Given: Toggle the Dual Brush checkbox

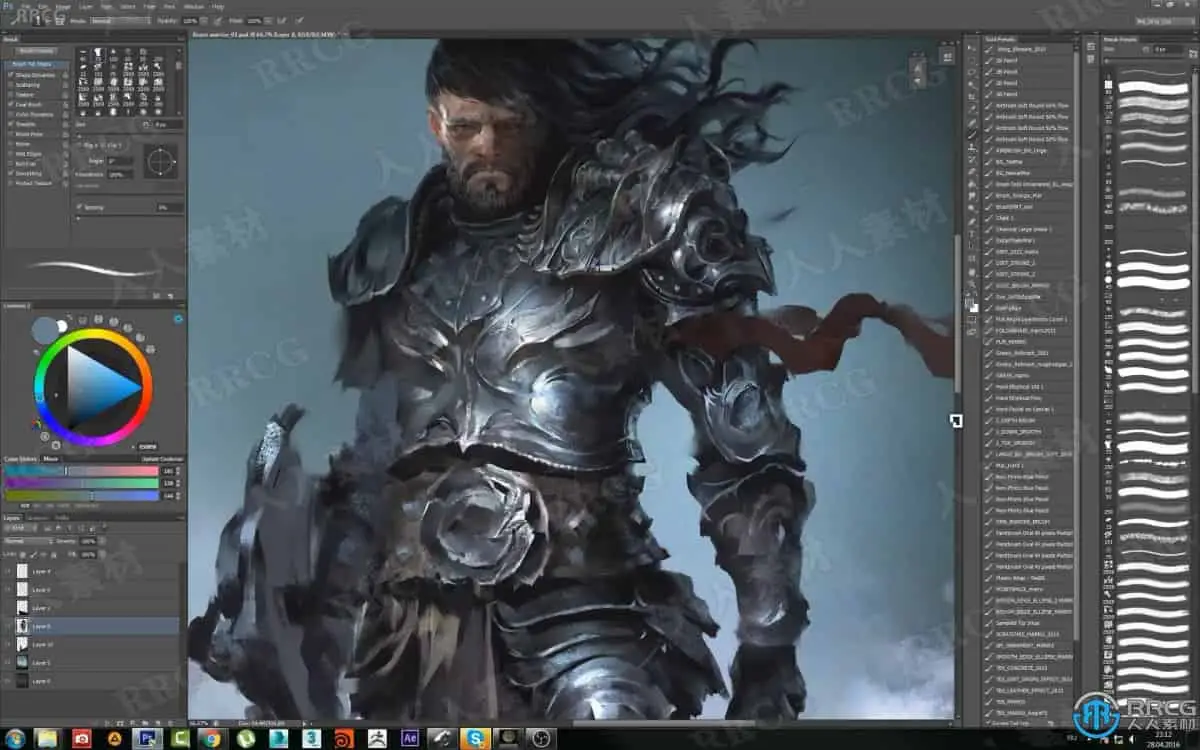Looking at the screenshot, I should click(x=10, y=104).
